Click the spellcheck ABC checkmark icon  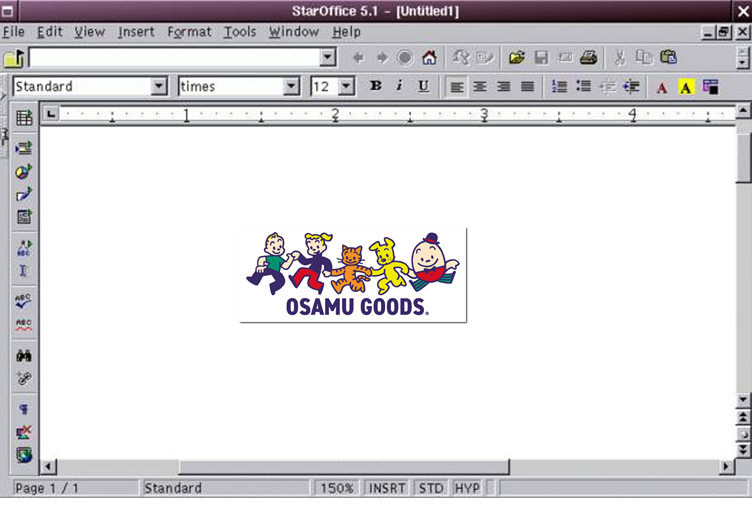pyautogui.click(x=24, y=301)
